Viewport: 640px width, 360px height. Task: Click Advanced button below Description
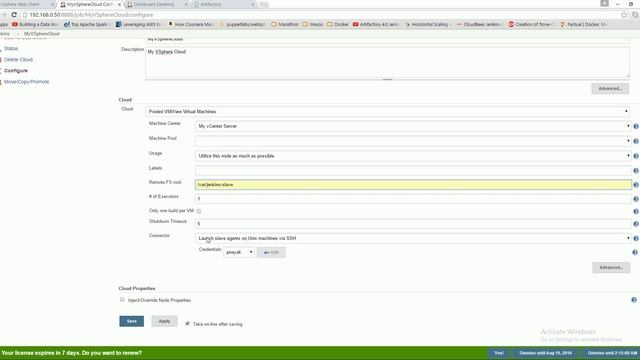610,89
